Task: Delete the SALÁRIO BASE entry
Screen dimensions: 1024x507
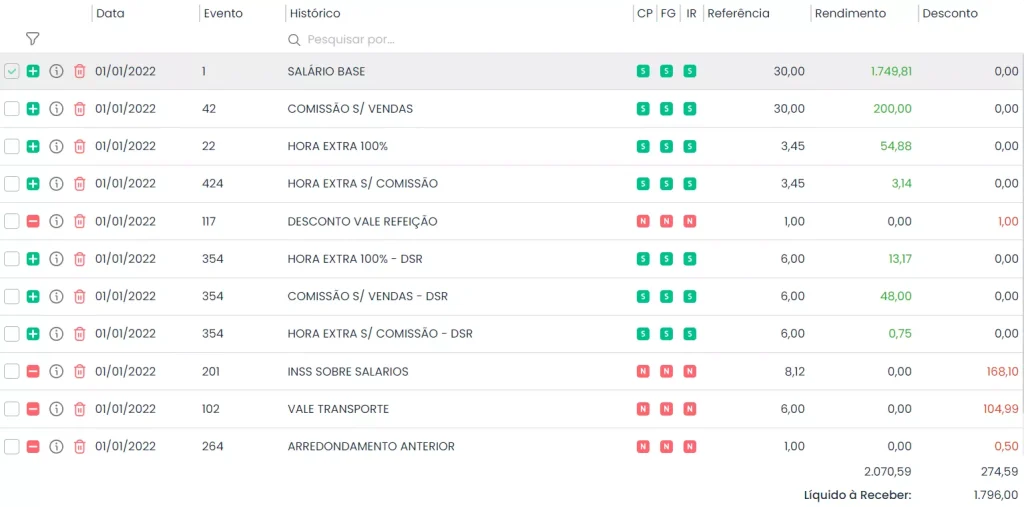Action: click(79, 71)
